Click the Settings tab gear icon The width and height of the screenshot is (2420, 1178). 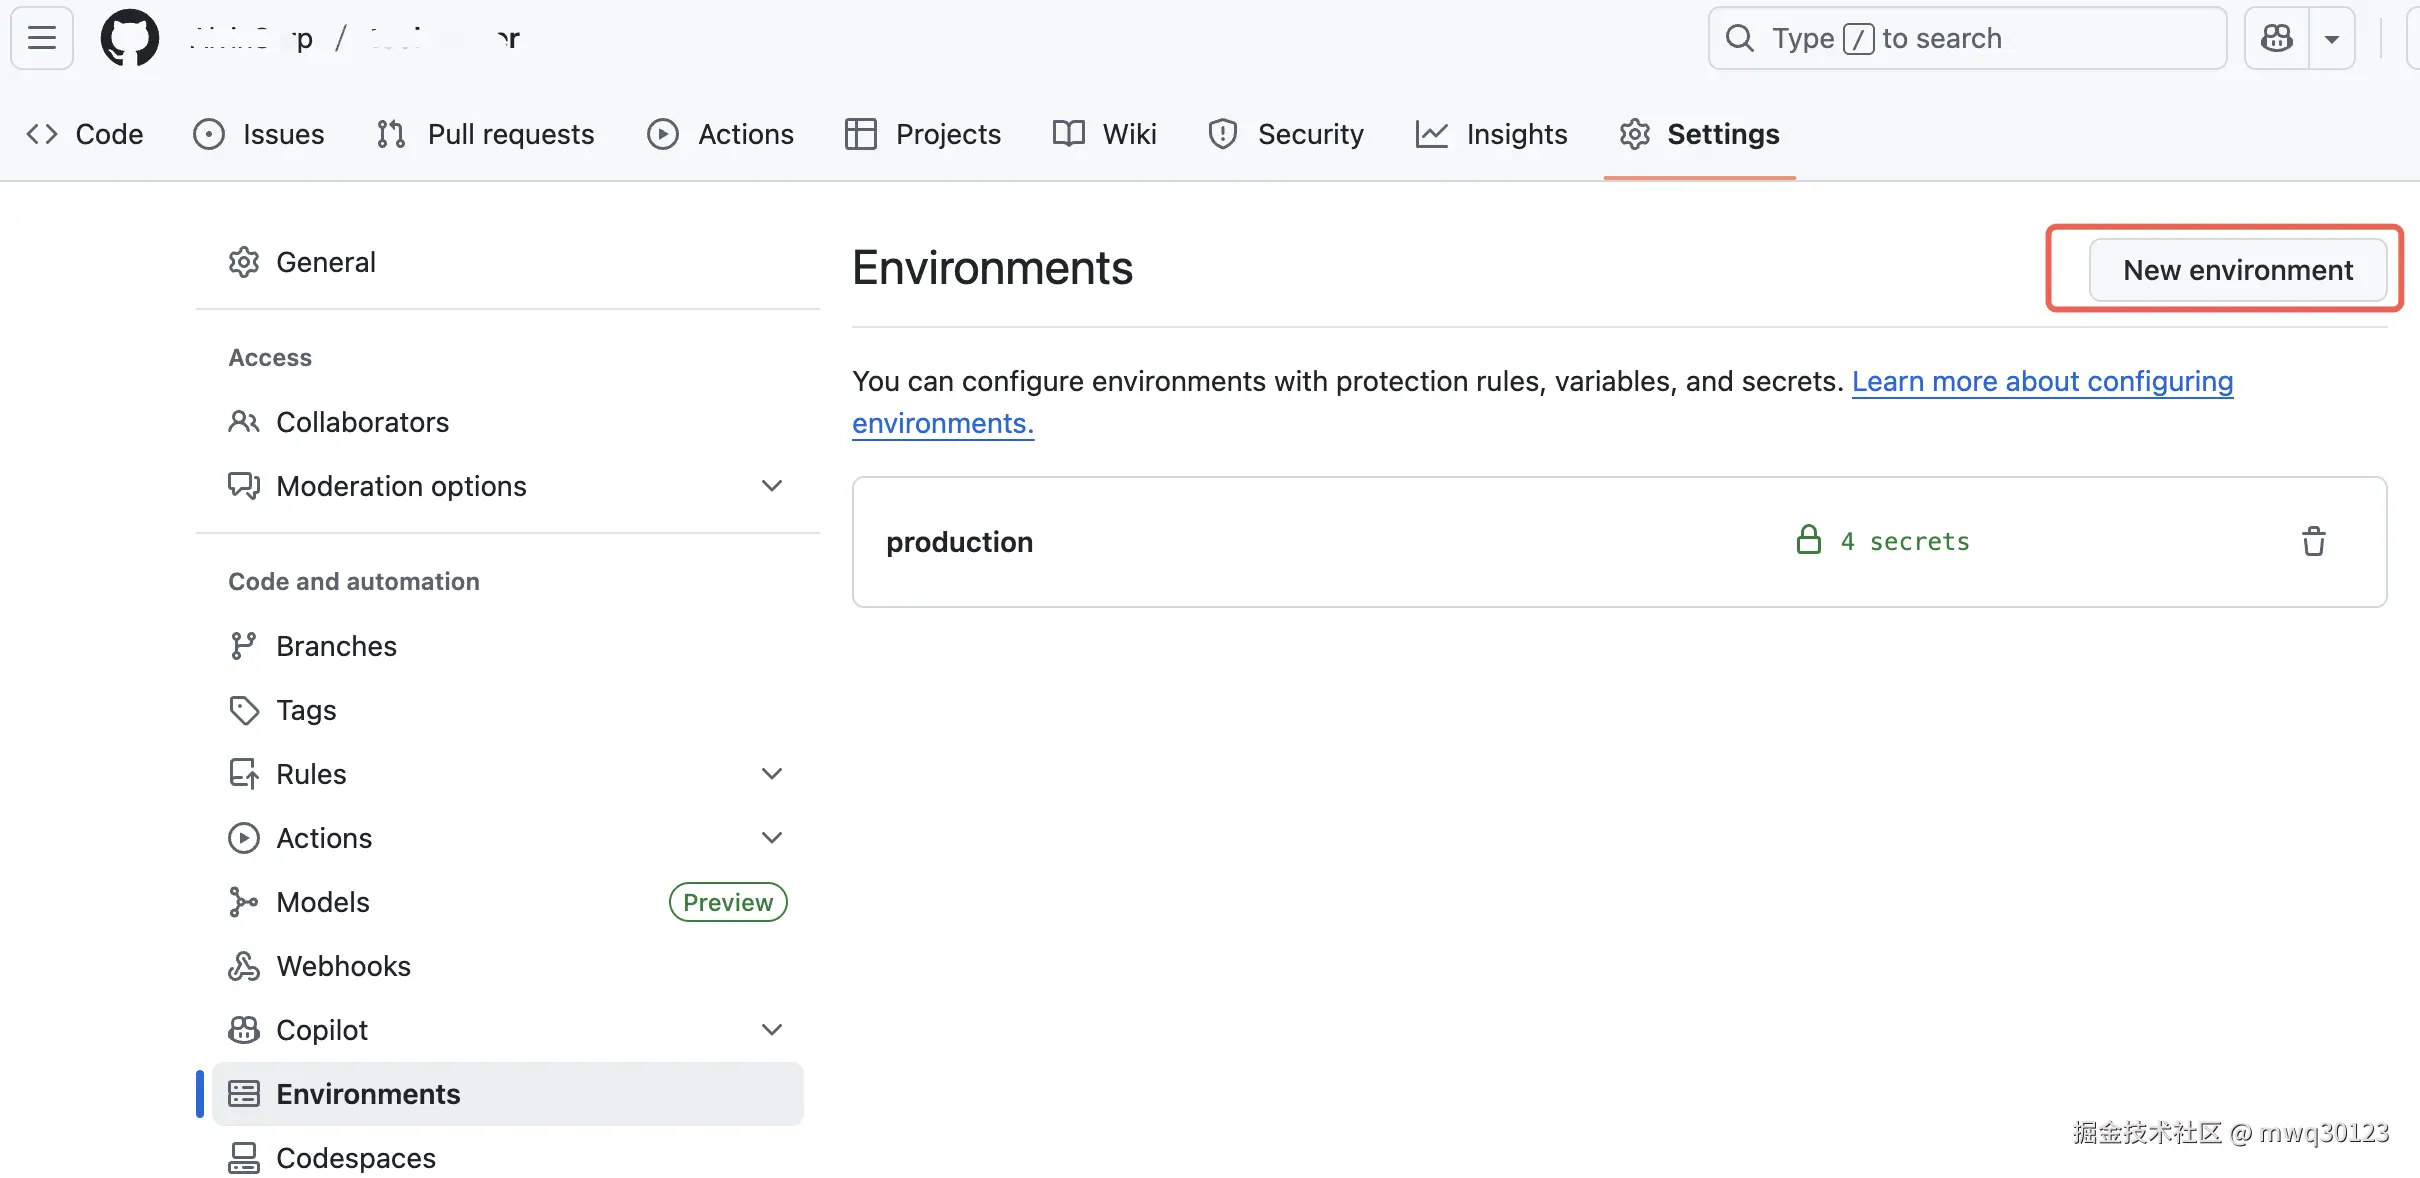click(1635, 134)
